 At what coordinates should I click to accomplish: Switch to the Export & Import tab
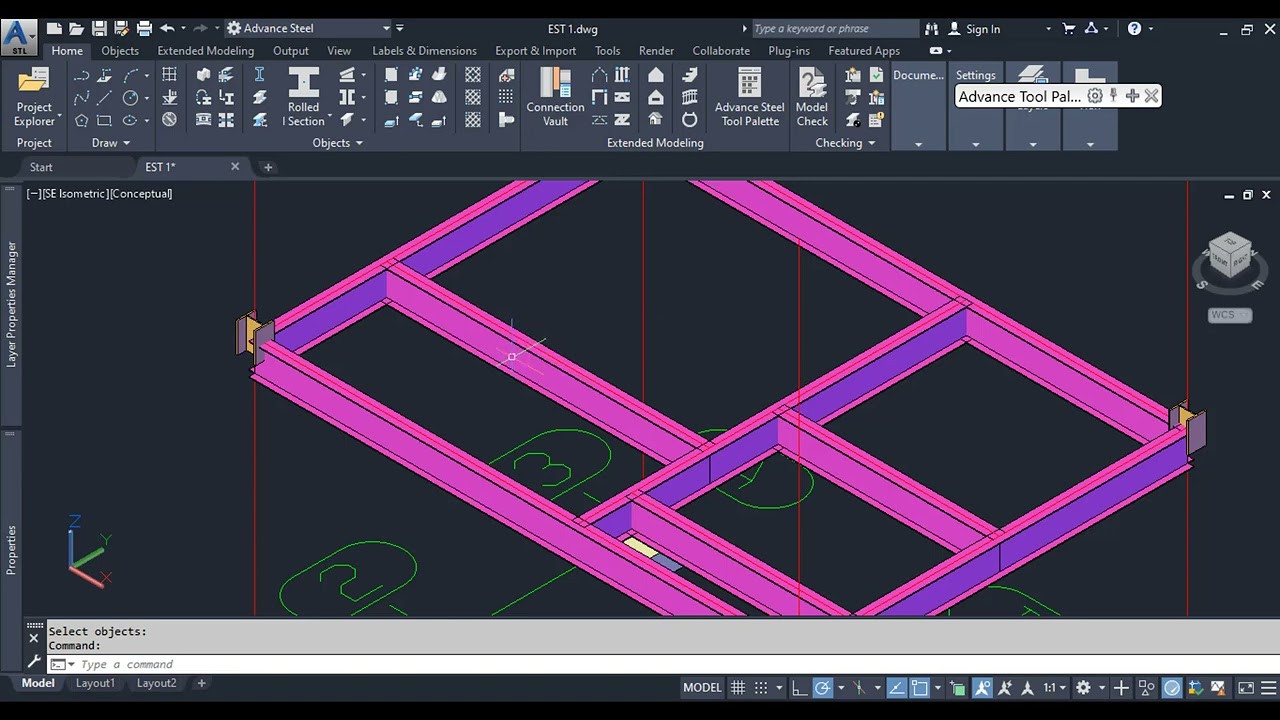click(x=535, y=51)
